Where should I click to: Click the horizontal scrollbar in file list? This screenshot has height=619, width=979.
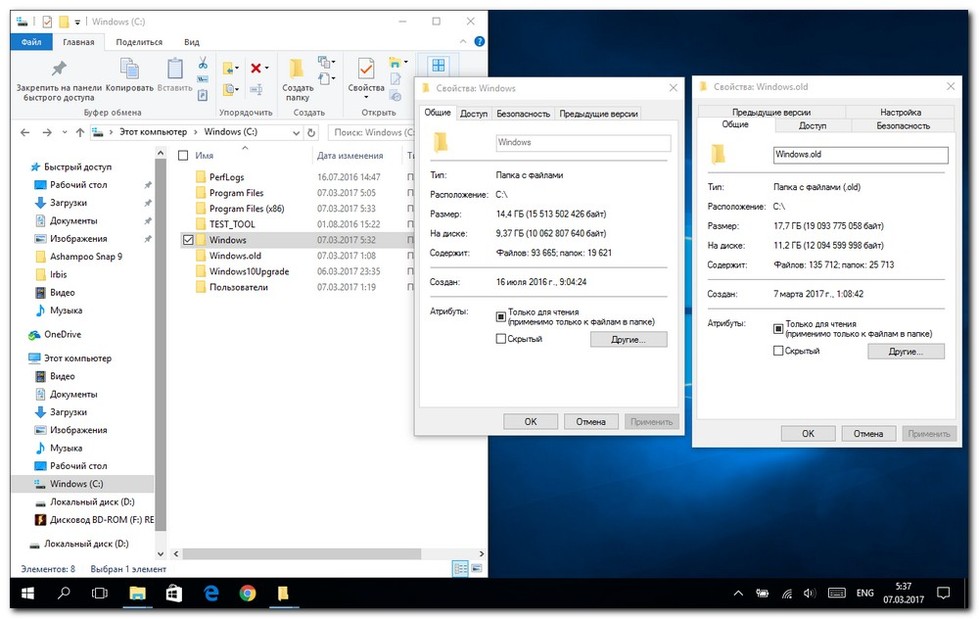[302, 553]
